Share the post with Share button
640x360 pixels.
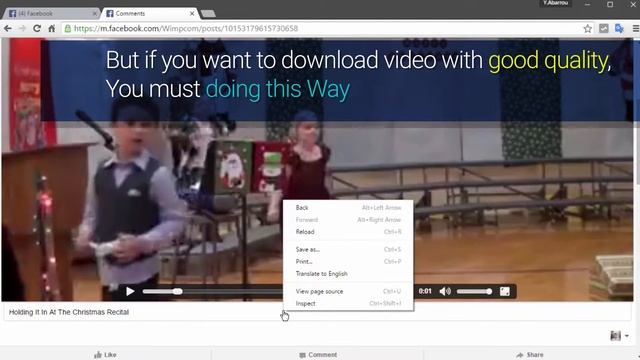coord(529,355)
